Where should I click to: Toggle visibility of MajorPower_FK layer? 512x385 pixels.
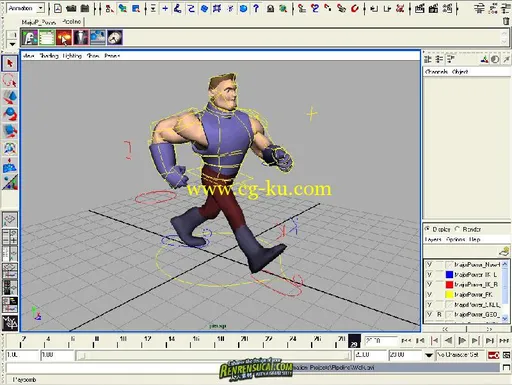[429, 295]
